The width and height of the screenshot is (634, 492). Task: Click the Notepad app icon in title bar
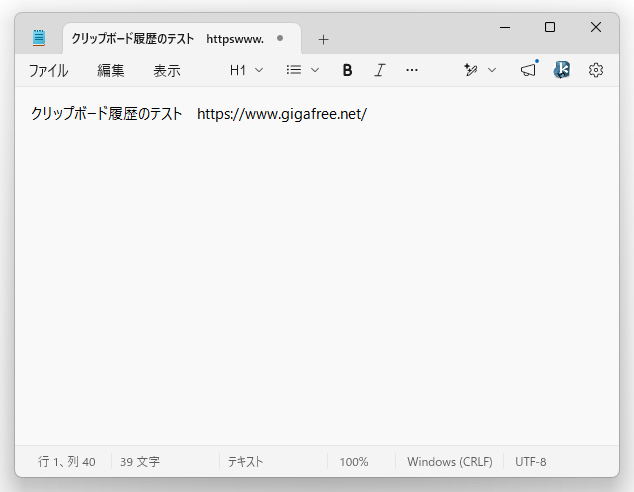tap(39, 38)
